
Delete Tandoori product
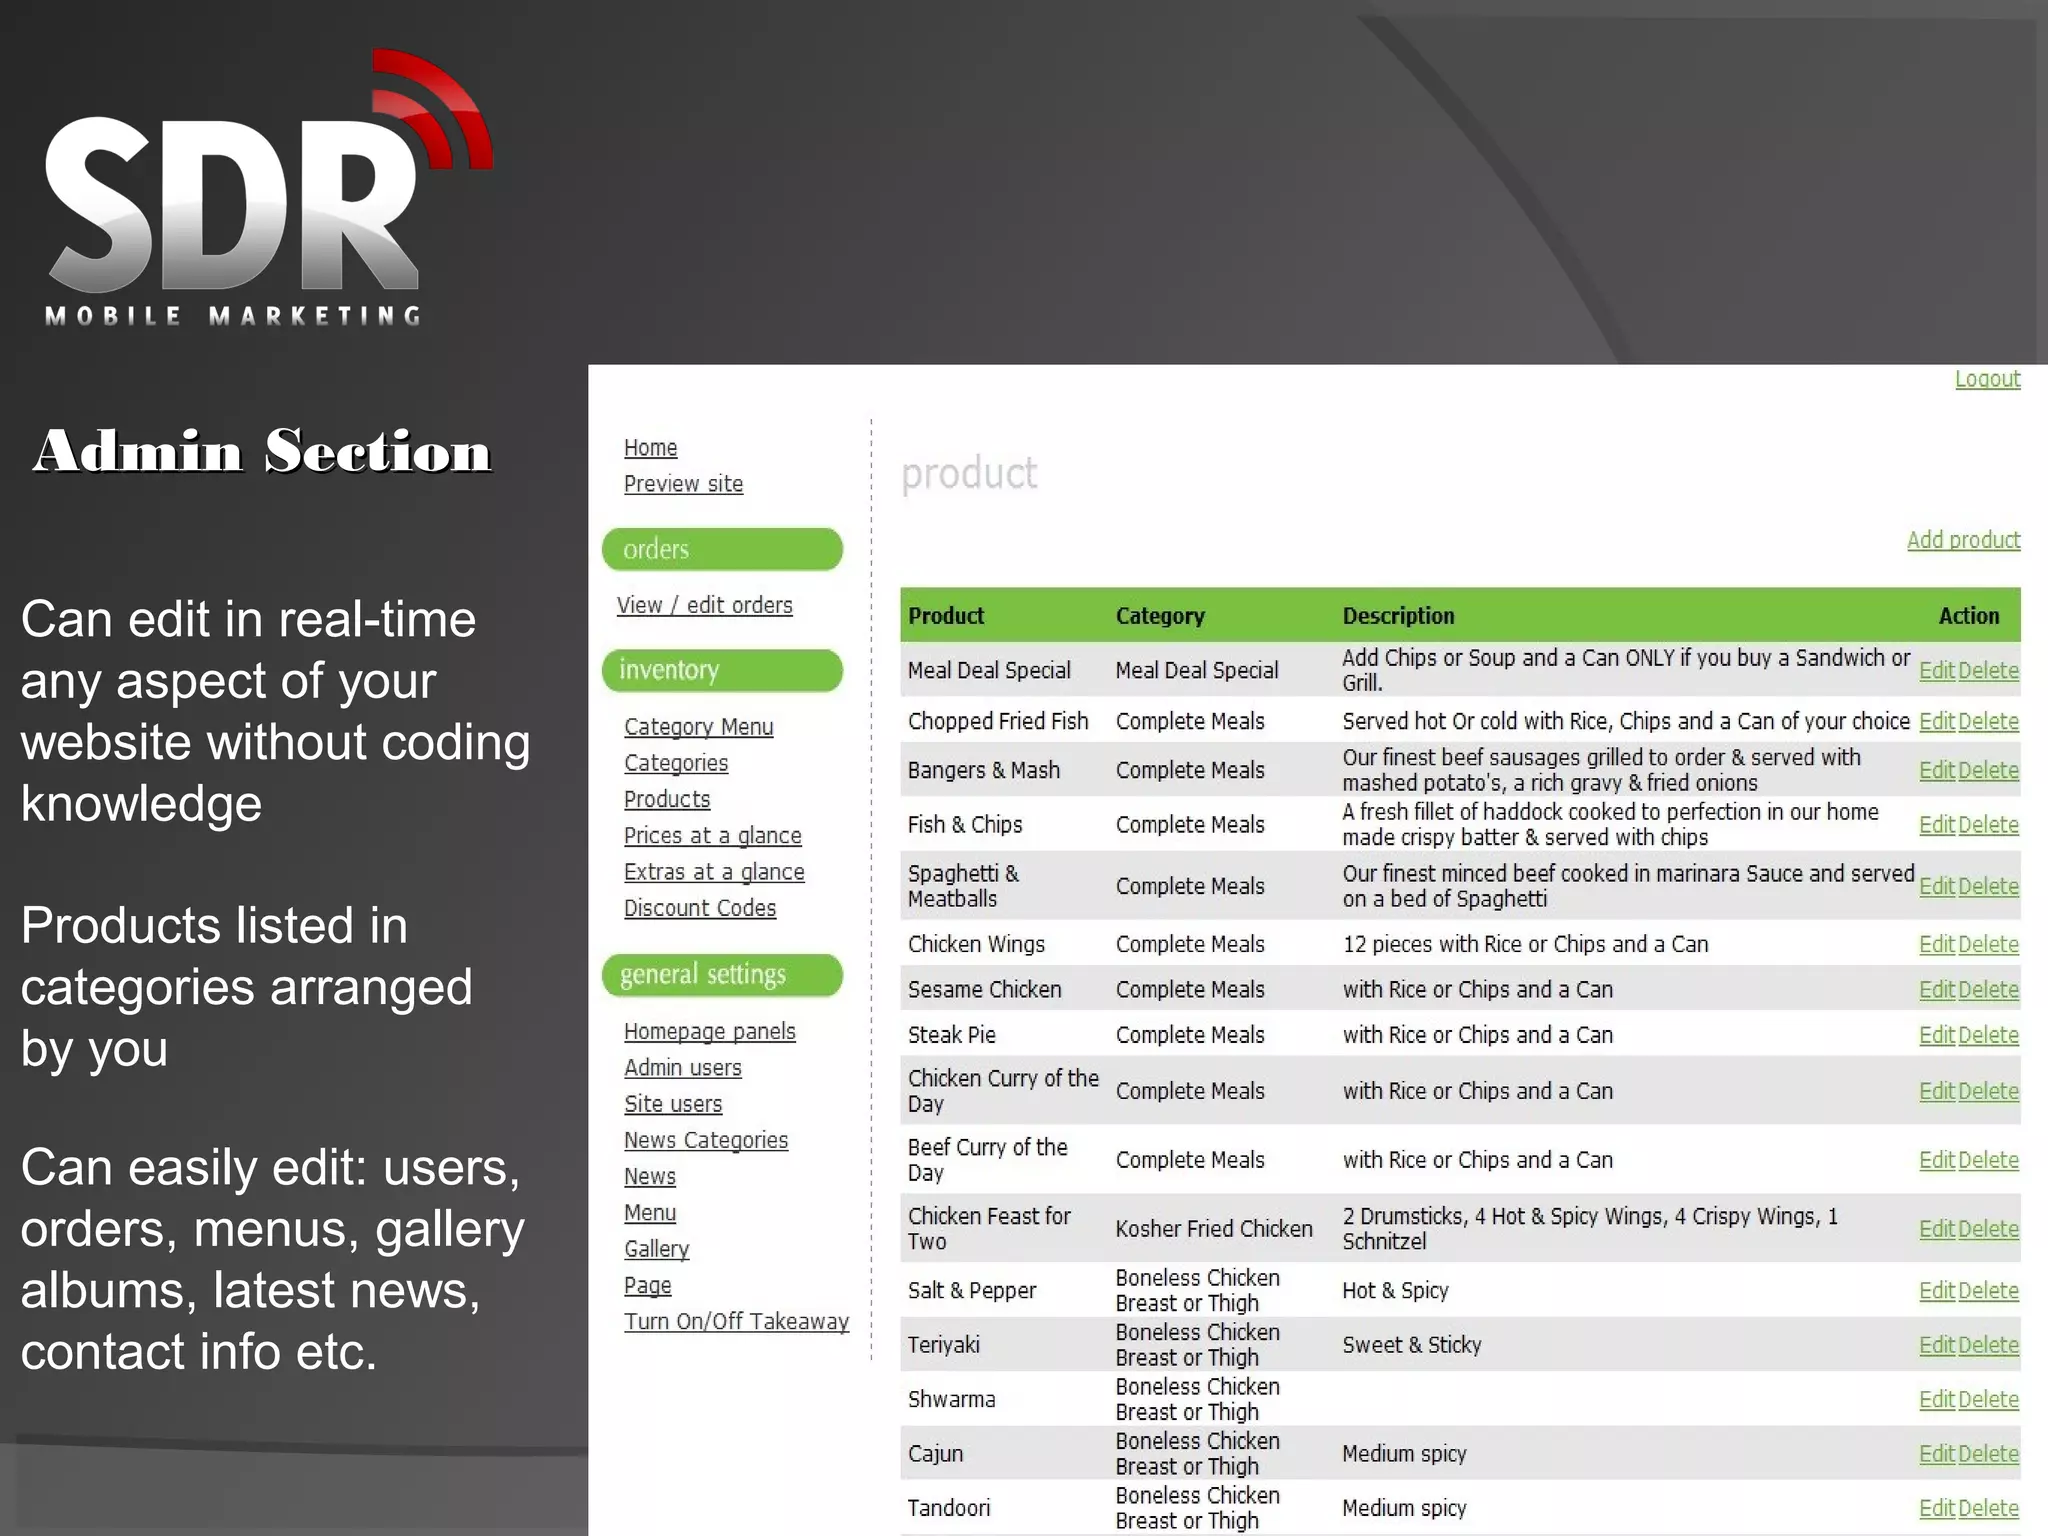pyautogui.click(x=1988, y=1509)
